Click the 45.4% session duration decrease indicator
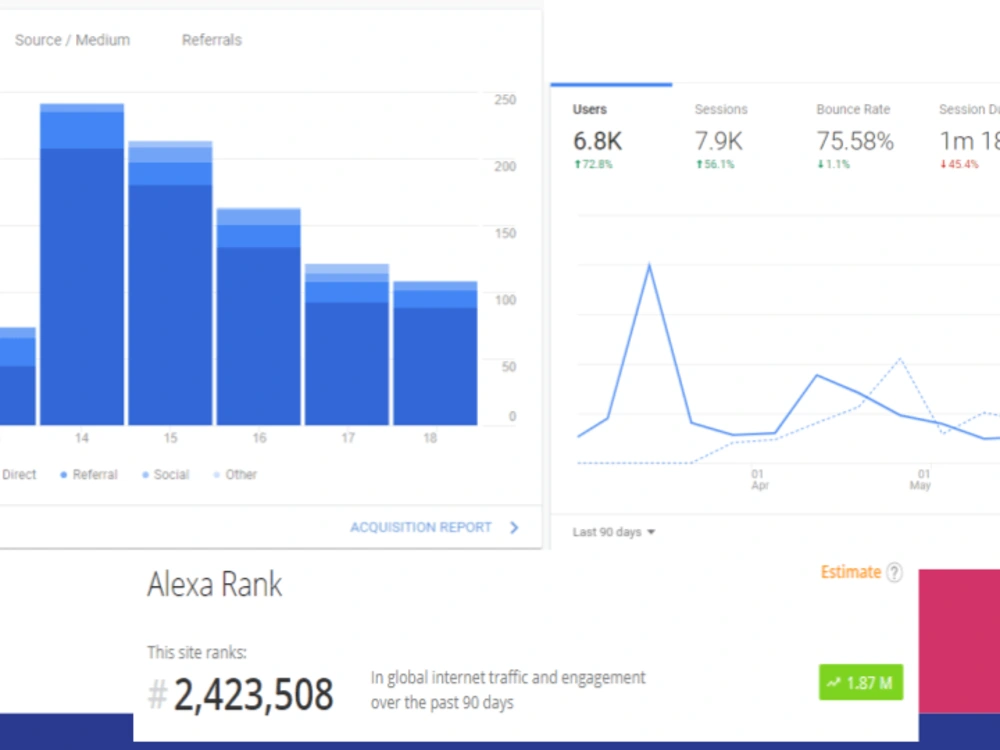Viewport: 1000px width, 750px height. coord(959,165)
